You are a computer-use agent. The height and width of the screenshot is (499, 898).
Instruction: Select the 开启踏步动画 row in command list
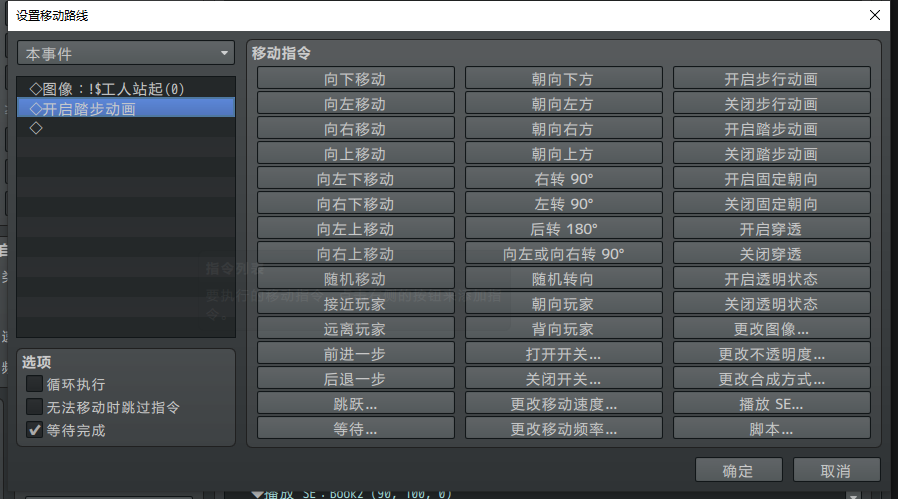pyautogui.click(x=126, y=108)
